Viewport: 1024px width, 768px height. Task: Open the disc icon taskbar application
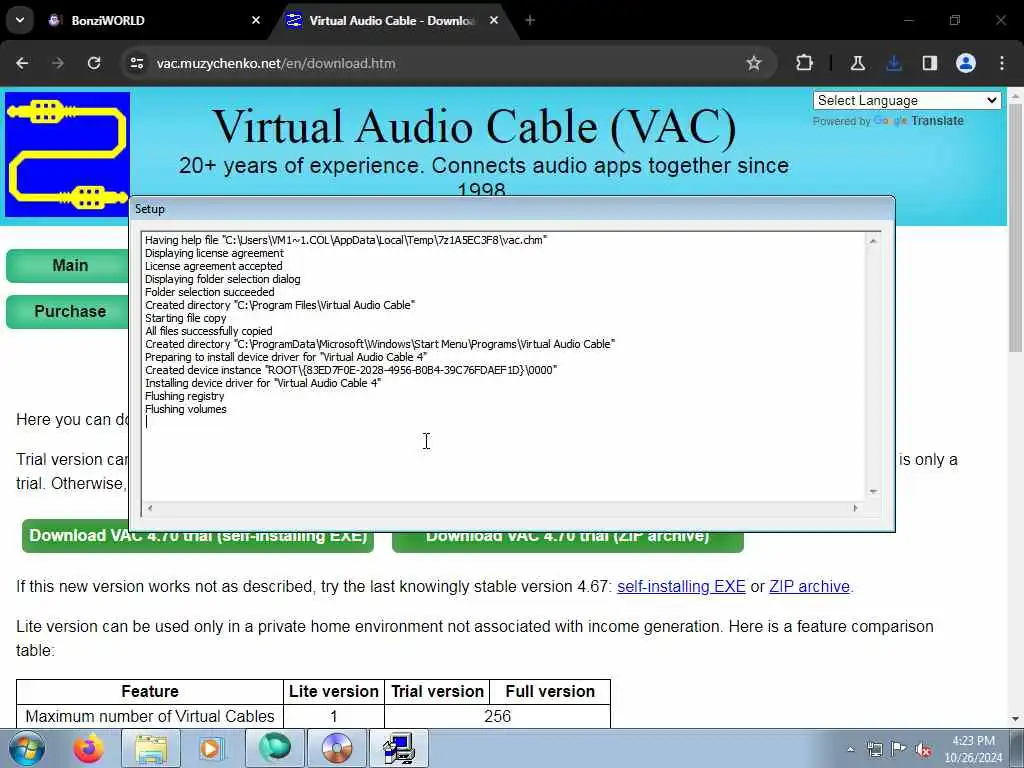pyautogui.click(x=336, y=748)
